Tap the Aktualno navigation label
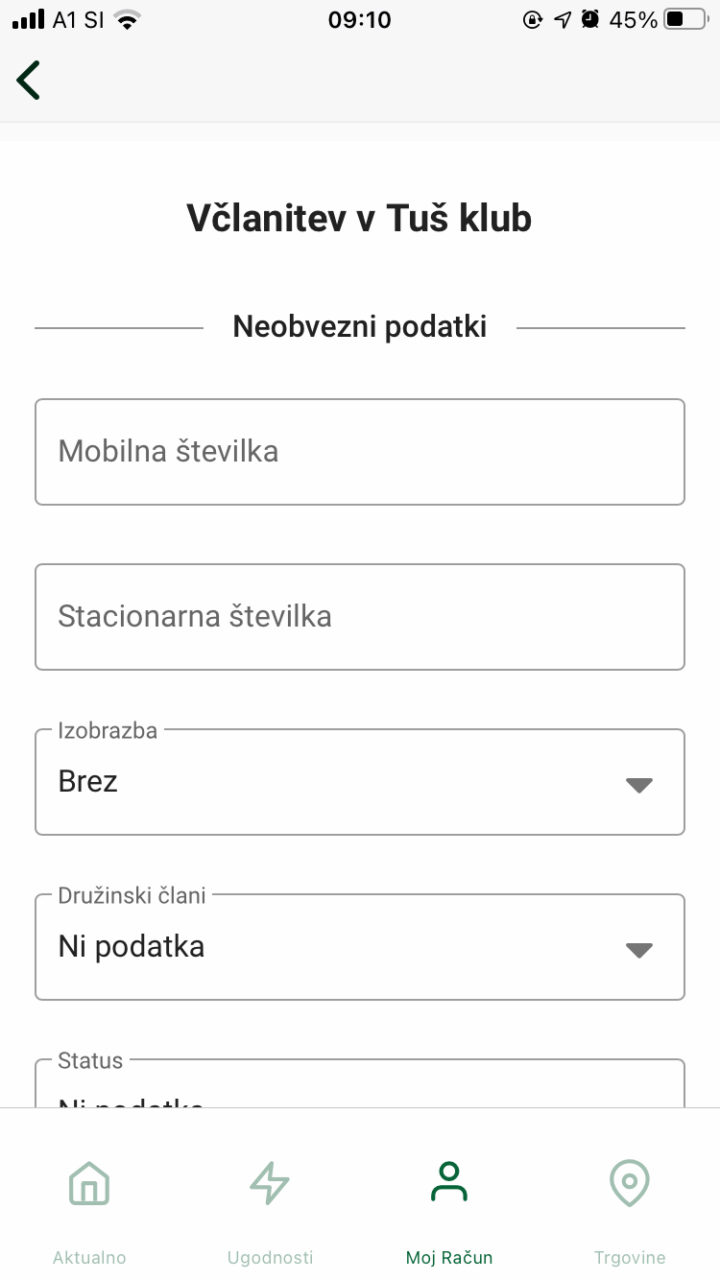The width and height of the screenshot is (720, 1280). pos(89,1257)
